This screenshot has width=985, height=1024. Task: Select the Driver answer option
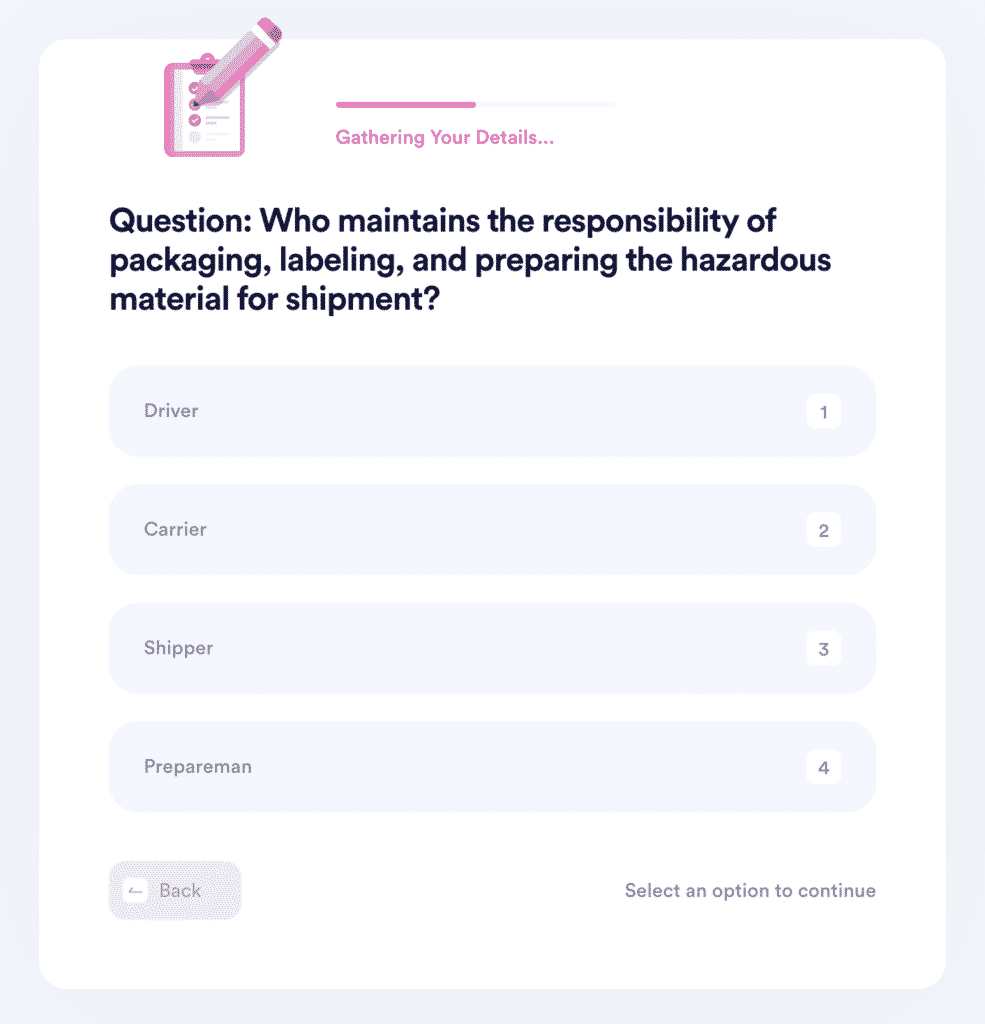492,411
